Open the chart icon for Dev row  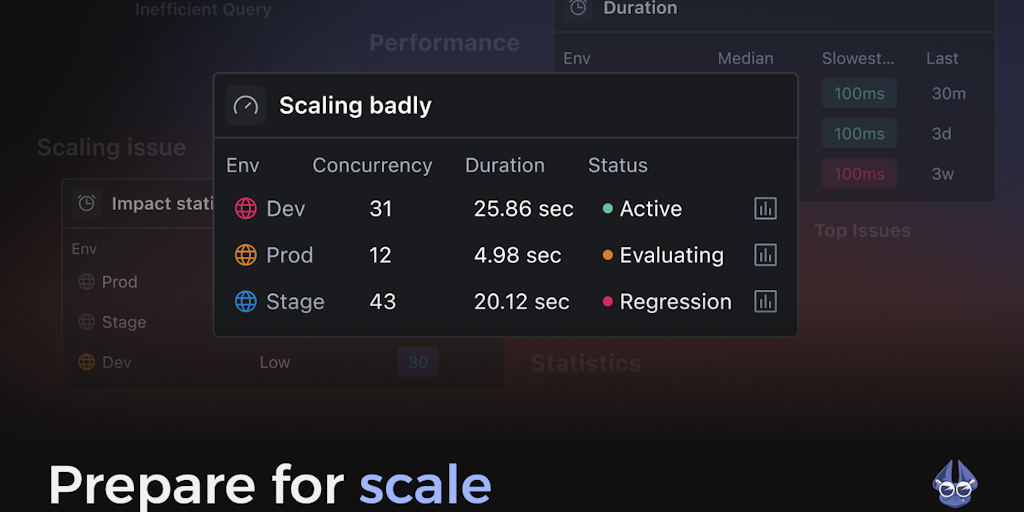(x=765, y=208)
